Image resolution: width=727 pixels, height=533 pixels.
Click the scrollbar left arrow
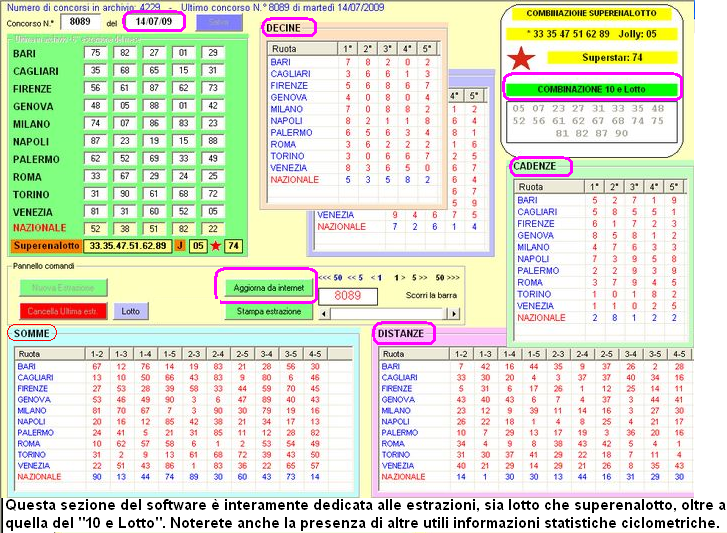pyautogui.click(x=324, y=314)
